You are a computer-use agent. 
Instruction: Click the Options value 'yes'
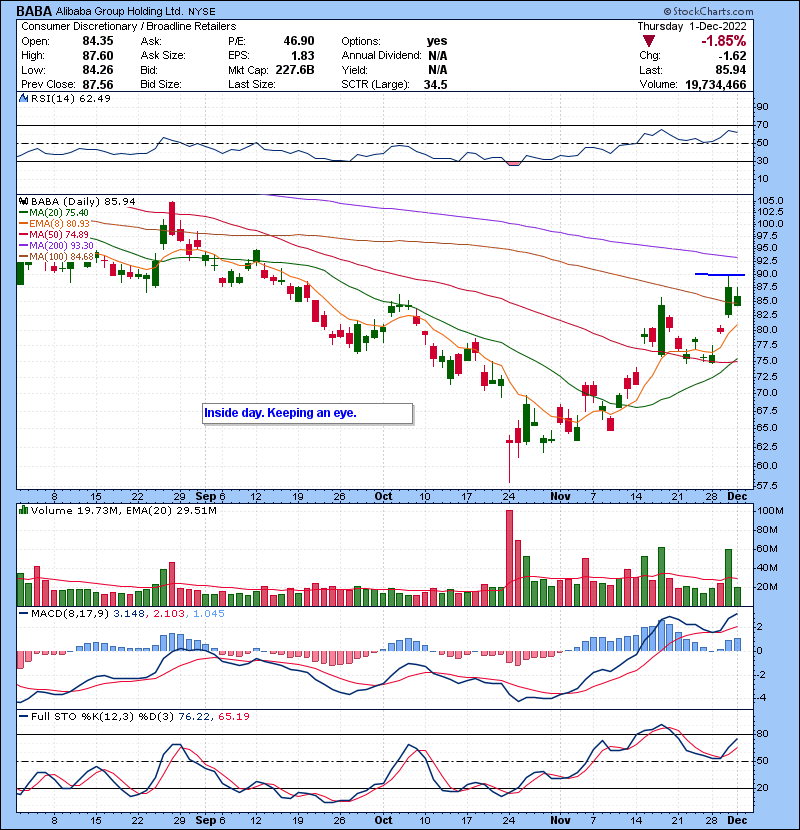(437, 41)
